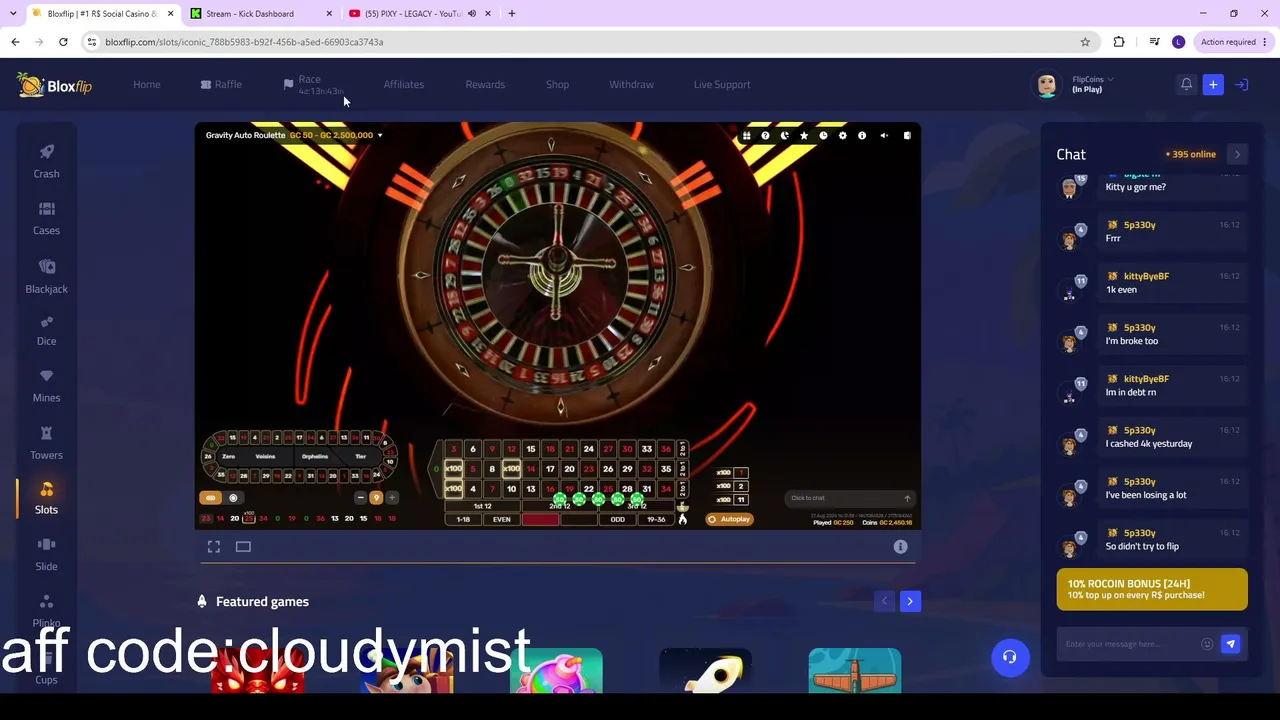1280x720 pixels.
Task: Click the chat message input field
Action: coord(1130,644)
